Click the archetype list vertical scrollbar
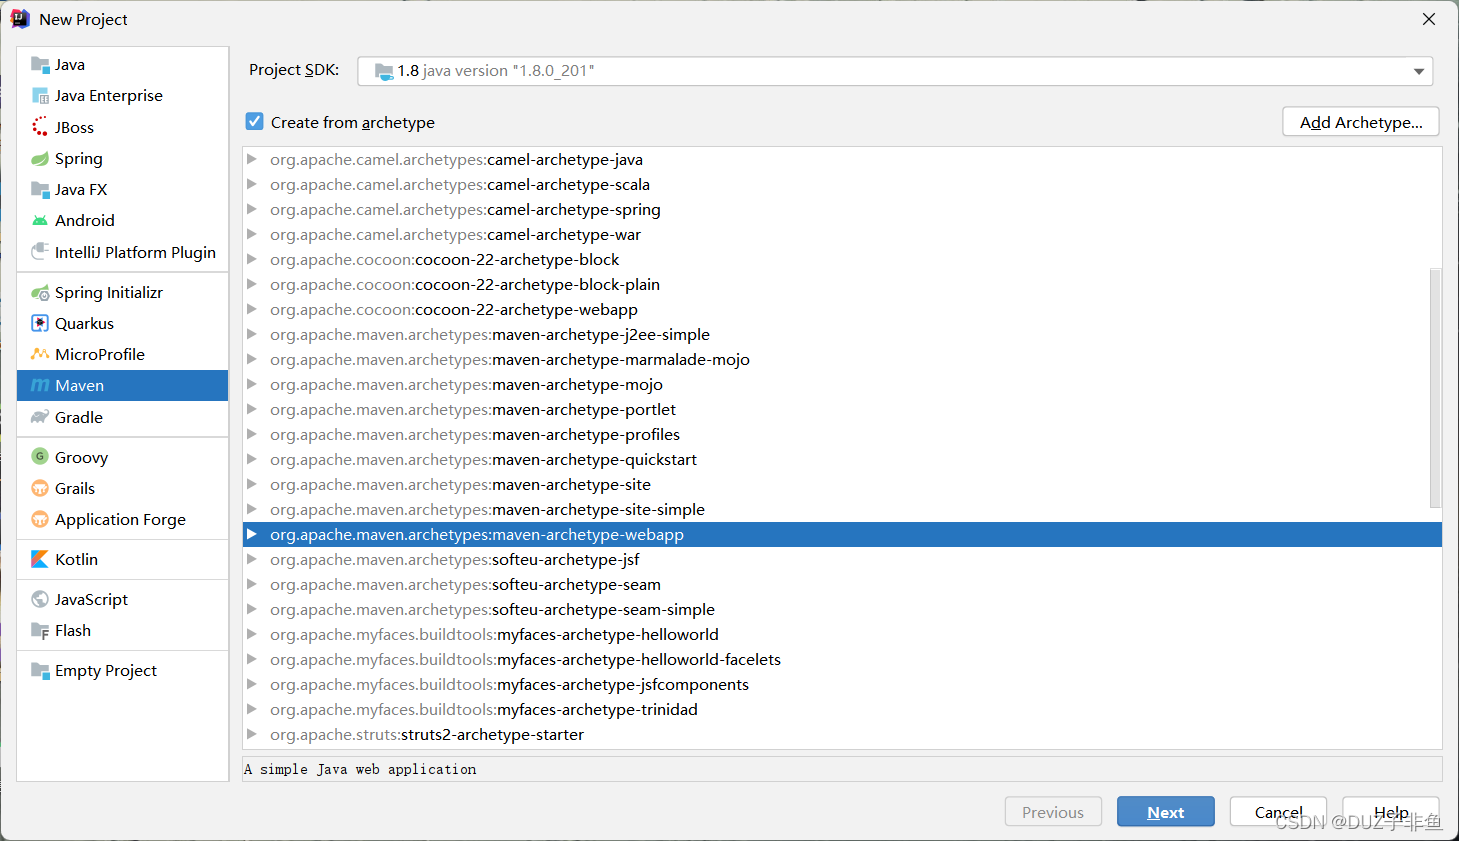This screenshot has width=1459, height=841. 1435,388
